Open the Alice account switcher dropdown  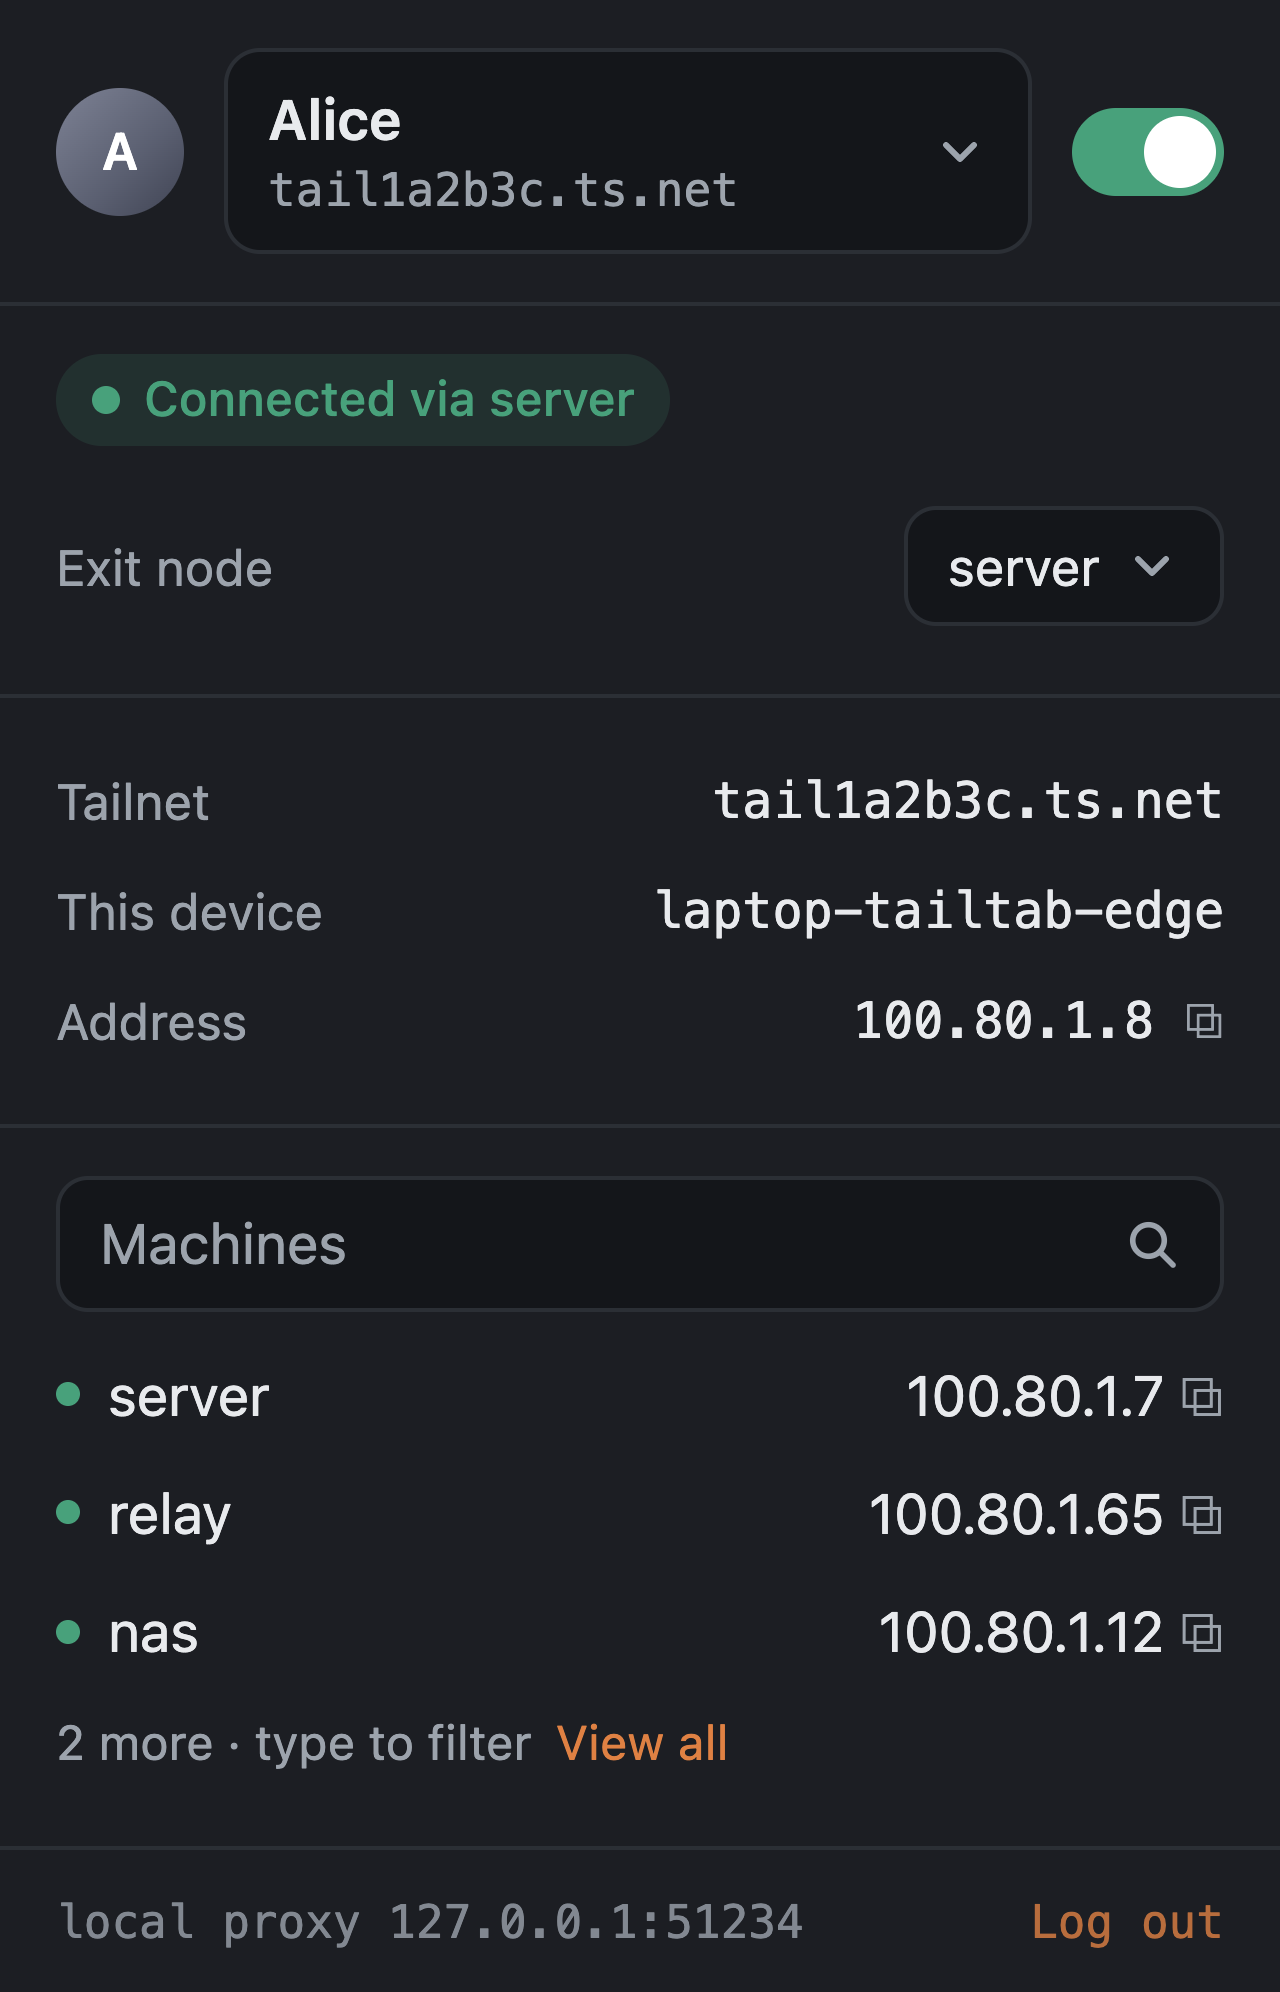tap(628, 151)
